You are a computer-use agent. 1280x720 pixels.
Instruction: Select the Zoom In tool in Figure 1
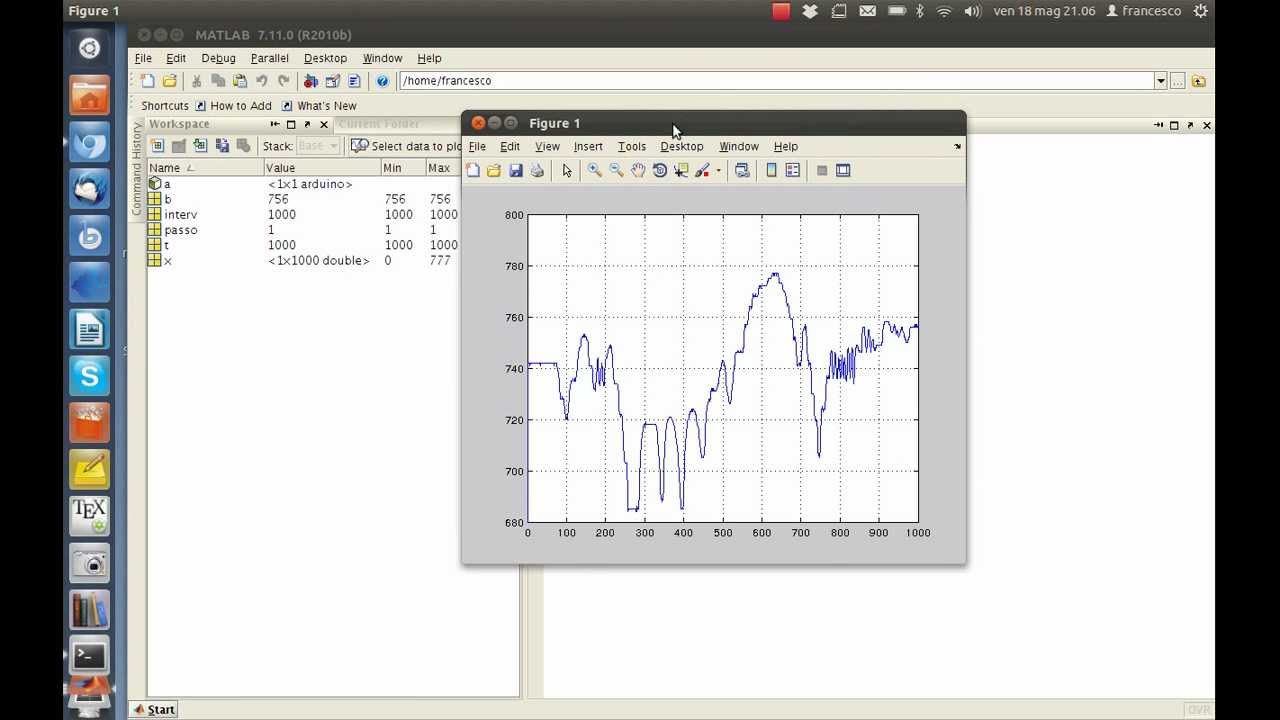594,171
